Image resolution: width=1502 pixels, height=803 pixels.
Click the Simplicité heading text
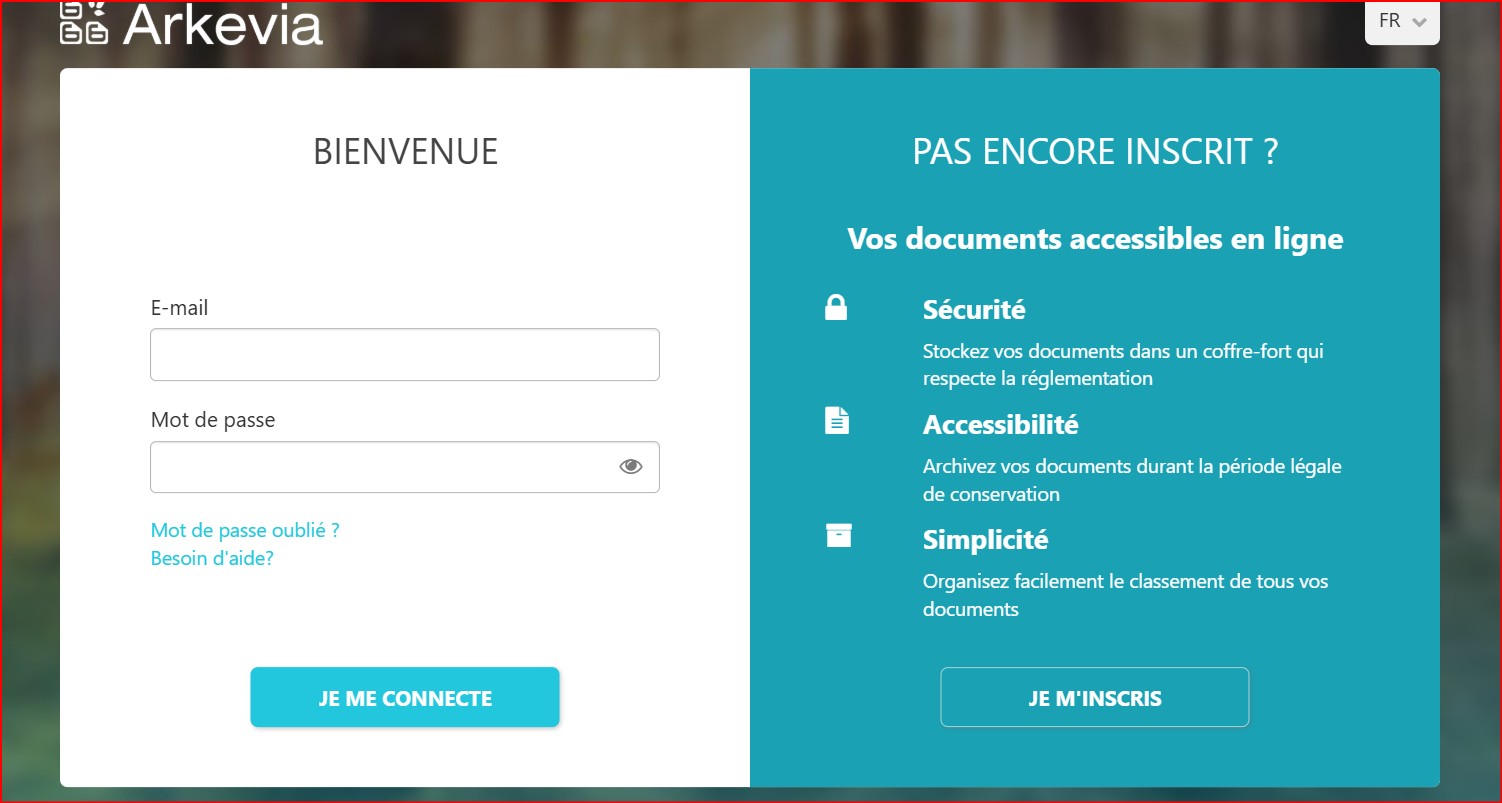984,539
